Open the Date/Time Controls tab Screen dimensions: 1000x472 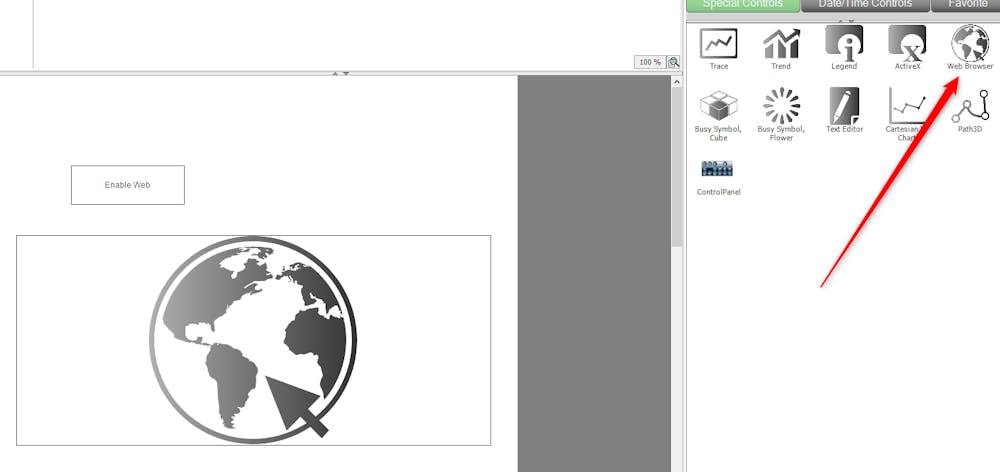(x=865, y=5)
